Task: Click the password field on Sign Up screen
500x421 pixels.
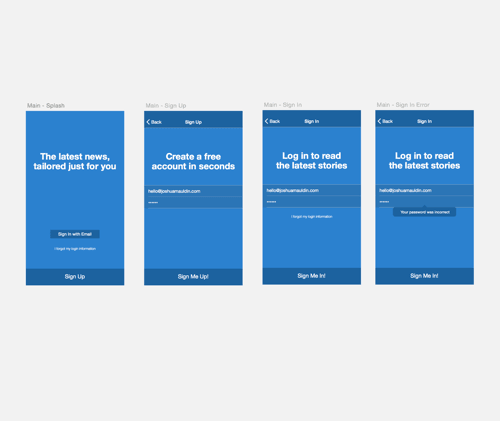Action: pyautogui.click(x=193, y=203)
